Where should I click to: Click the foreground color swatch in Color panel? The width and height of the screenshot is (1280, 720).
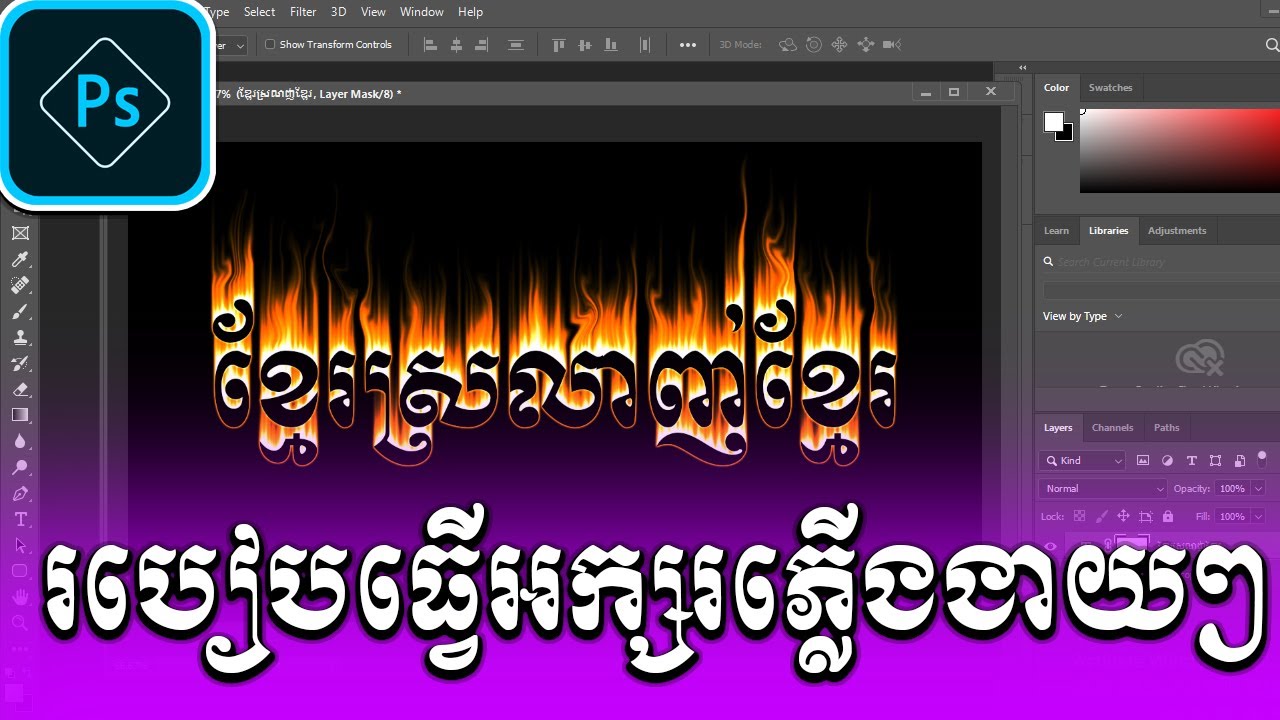pos(1054,122)
